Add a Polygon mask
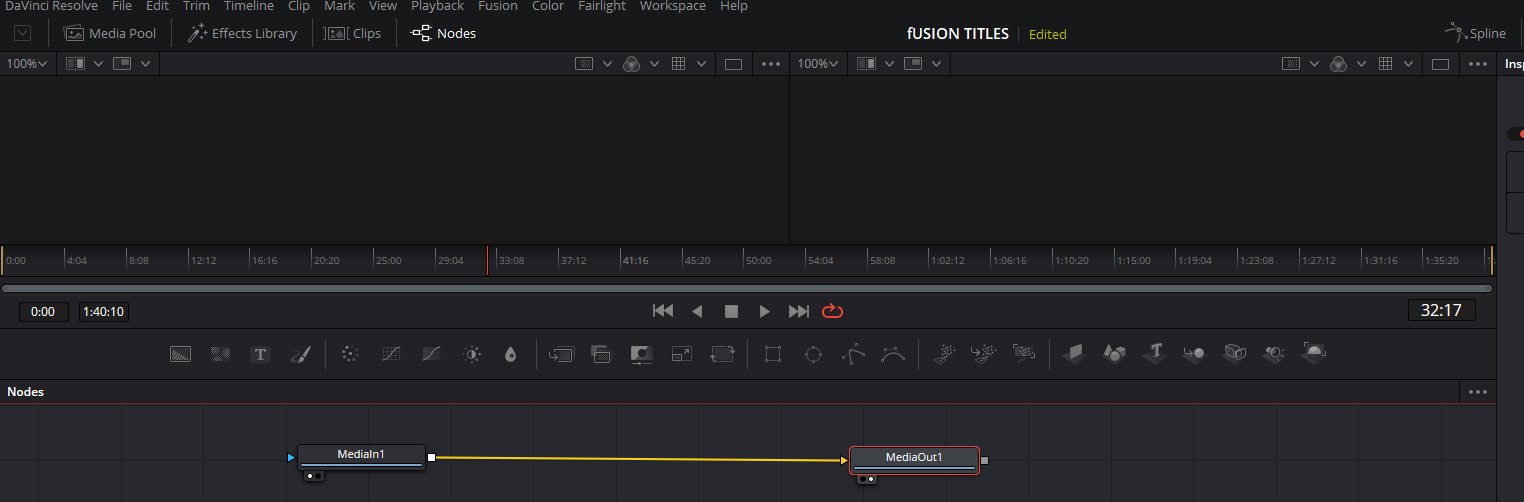Screen dimensions: 1524x502 (853, 354)
